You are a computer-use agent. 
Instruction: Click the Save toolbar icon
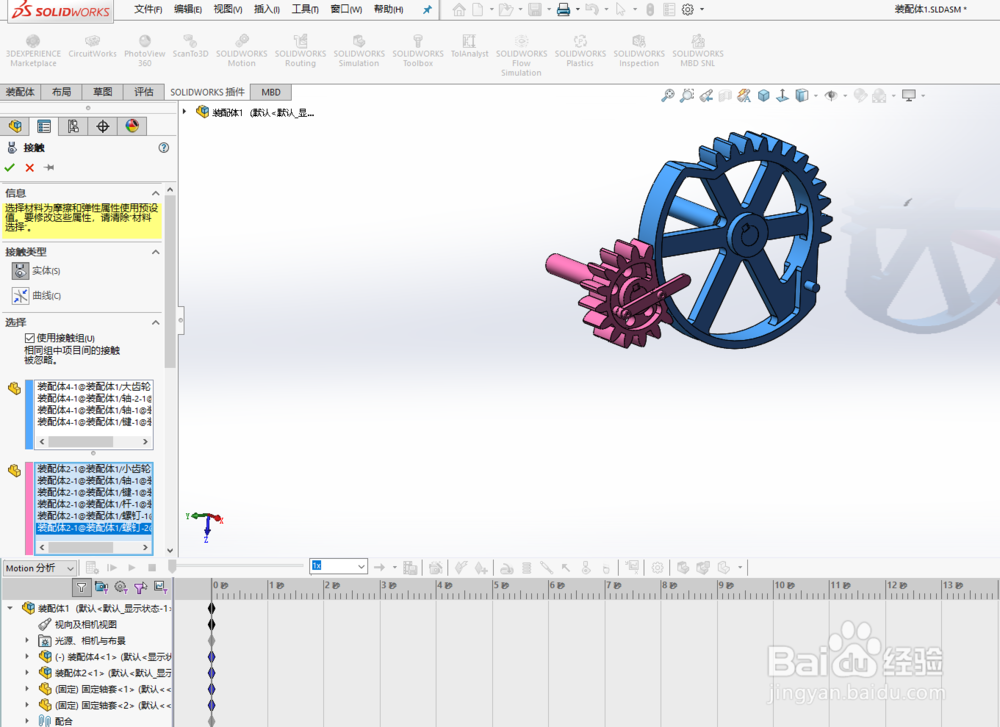point(534,10)
